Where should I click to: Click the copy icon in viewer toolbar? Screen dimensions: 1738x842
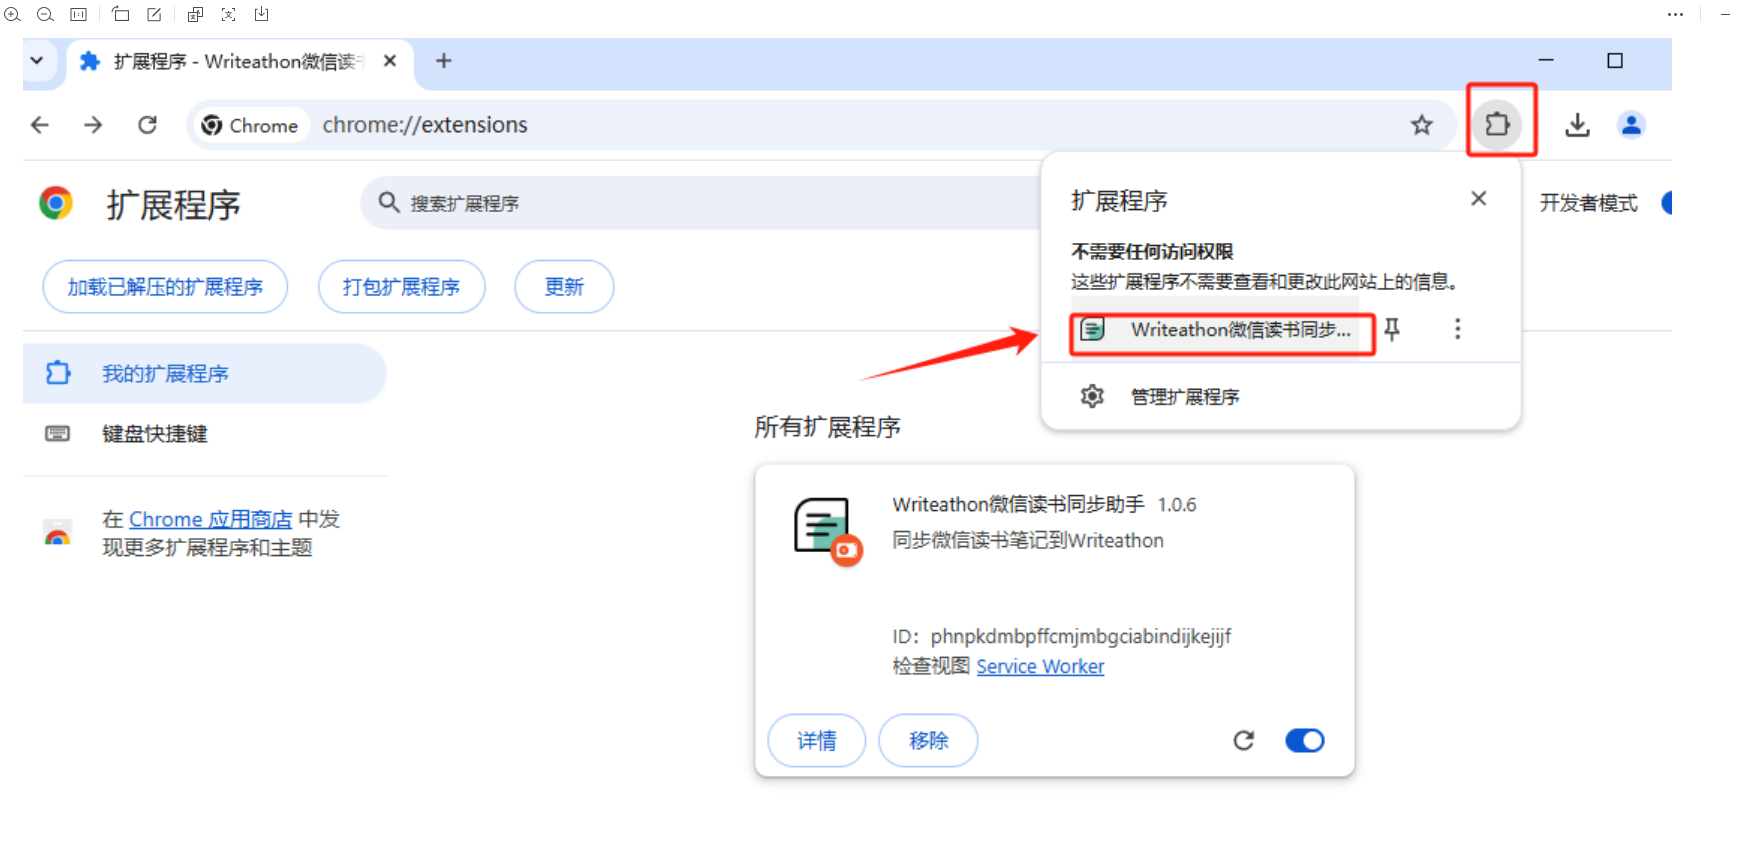coord(195,14)
